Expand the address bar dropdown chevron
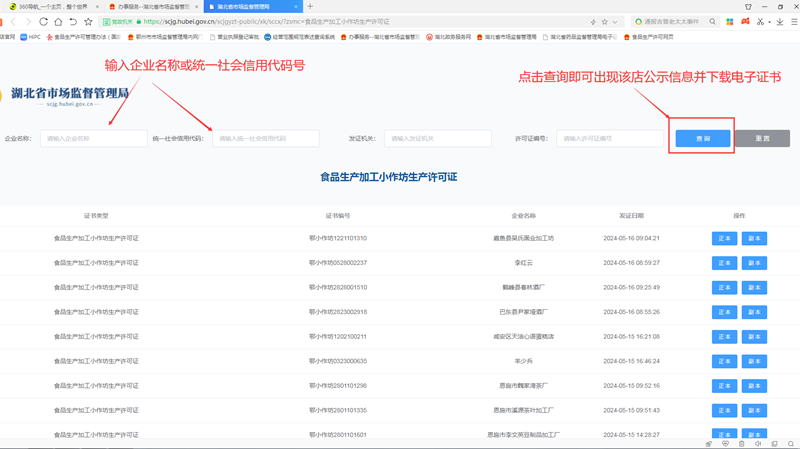Screen dimensions: 800x449 [615, 22]
